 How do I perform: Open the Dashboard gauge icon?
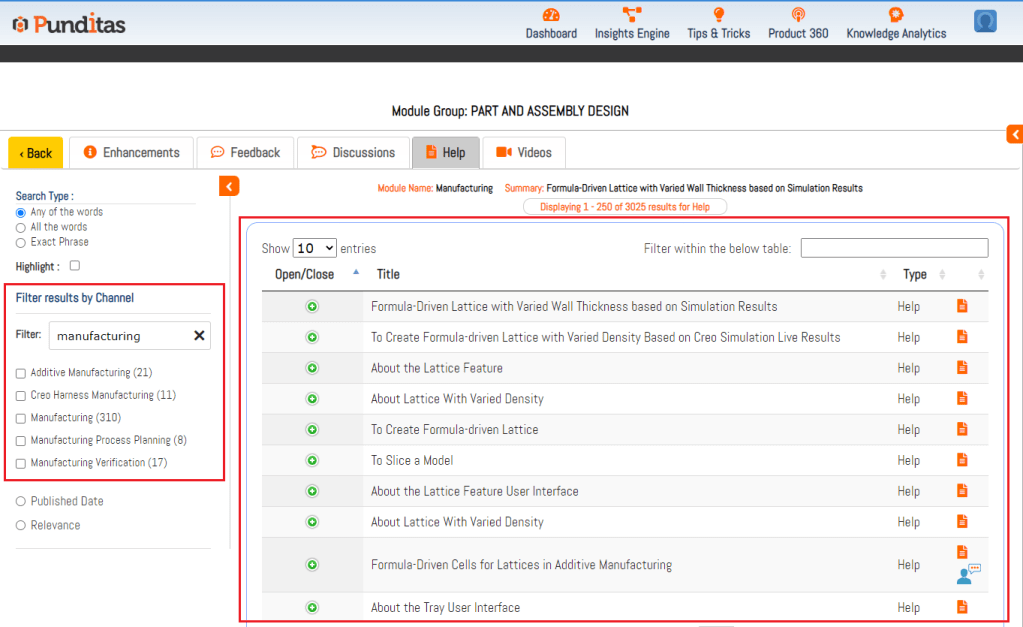[551, 15]
